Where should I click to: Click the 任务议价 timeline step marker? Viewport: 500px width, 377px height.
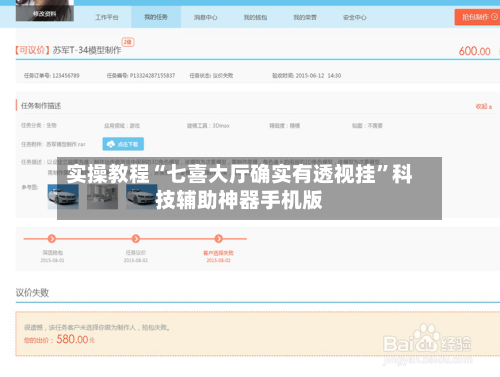(x=136, y=239)
